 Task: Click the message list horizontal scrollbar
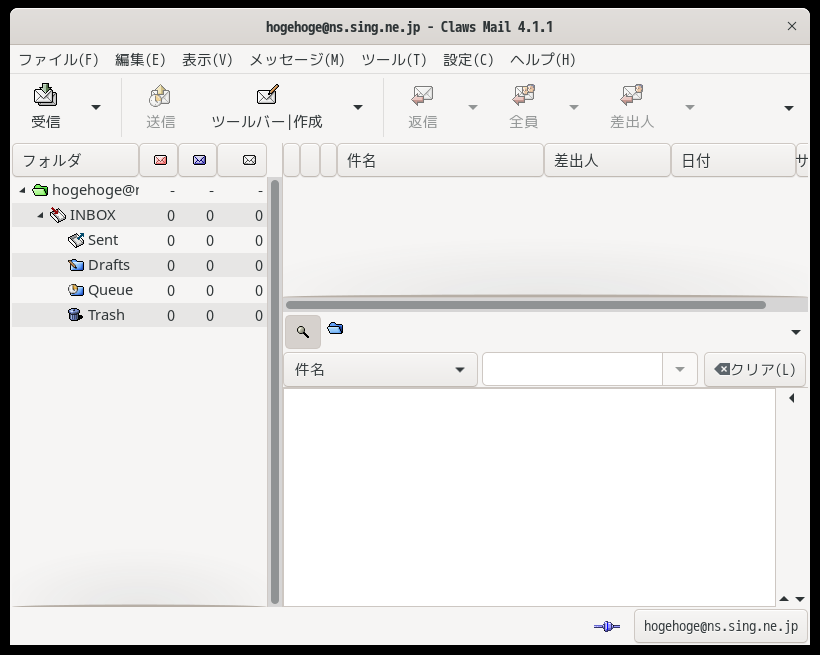coord(526,305)
